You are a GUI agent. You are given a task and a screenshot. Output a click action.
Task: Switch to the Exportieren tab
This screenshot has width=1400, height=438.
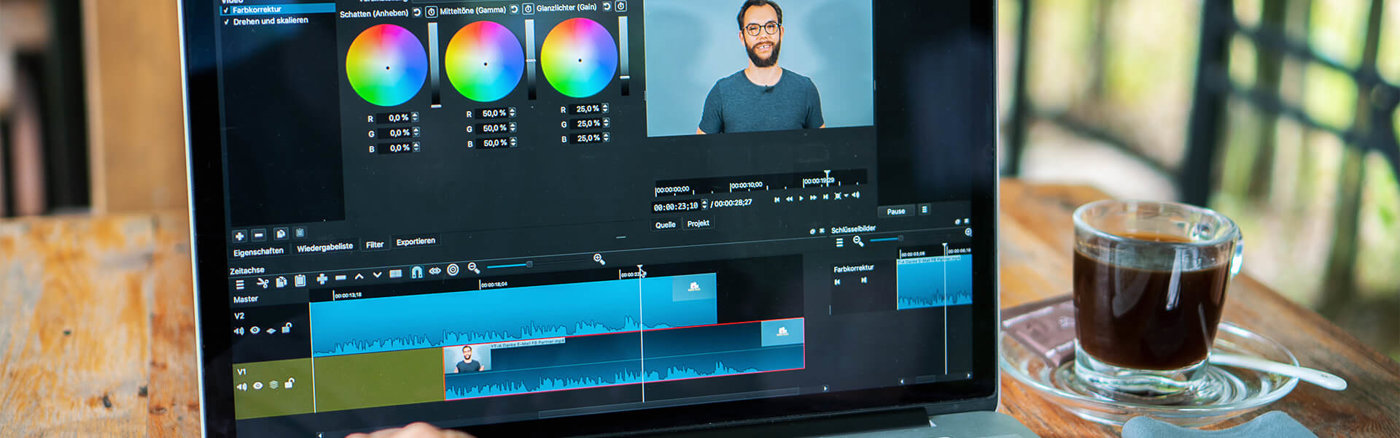coord(415,241)
